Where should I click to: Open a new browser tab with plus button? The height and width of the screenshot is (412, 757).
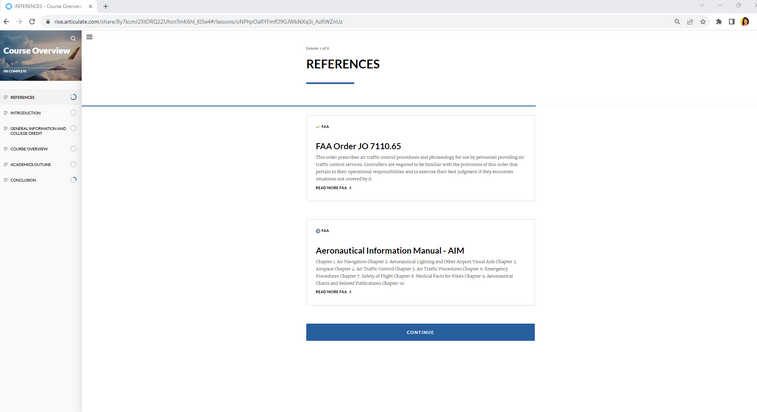tap(106, 6)
